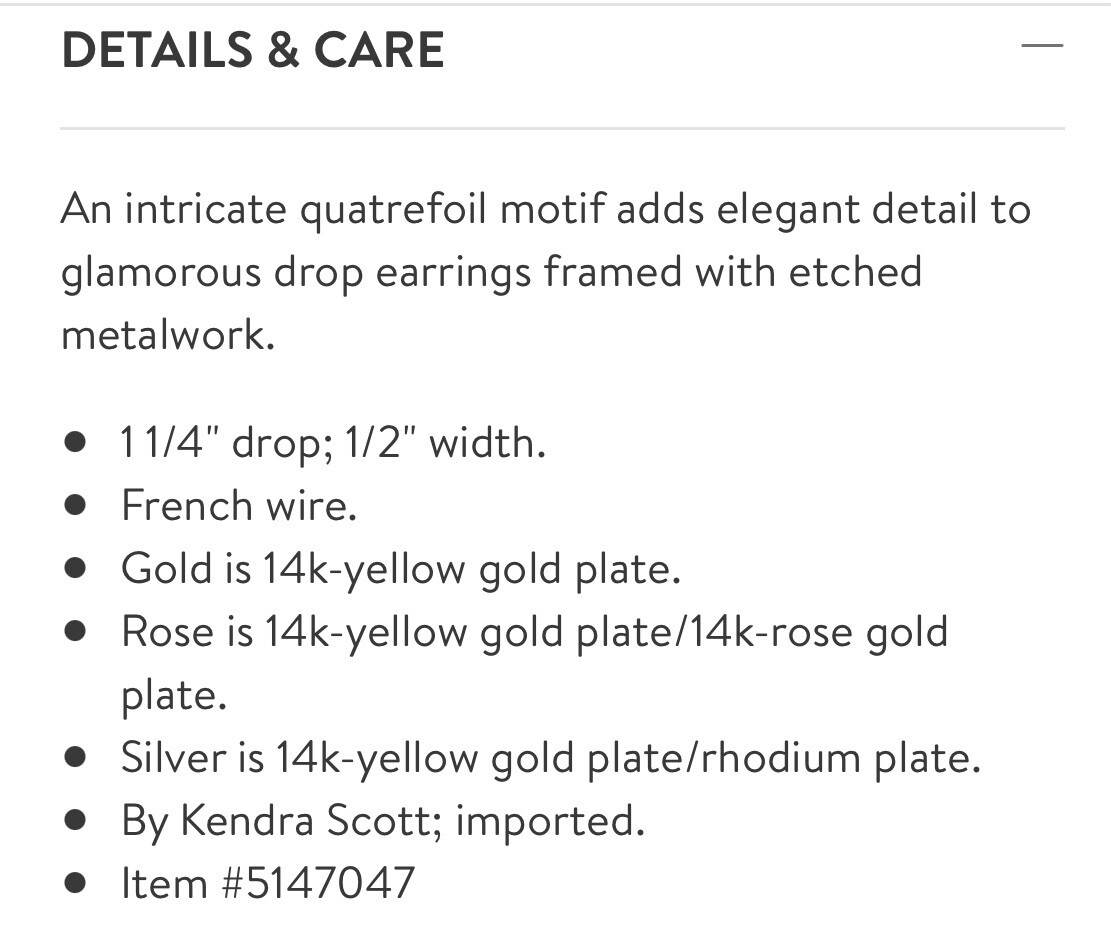
Task: Click the Gold is 14k-yellow gold plate line
Action: point(401,569)
